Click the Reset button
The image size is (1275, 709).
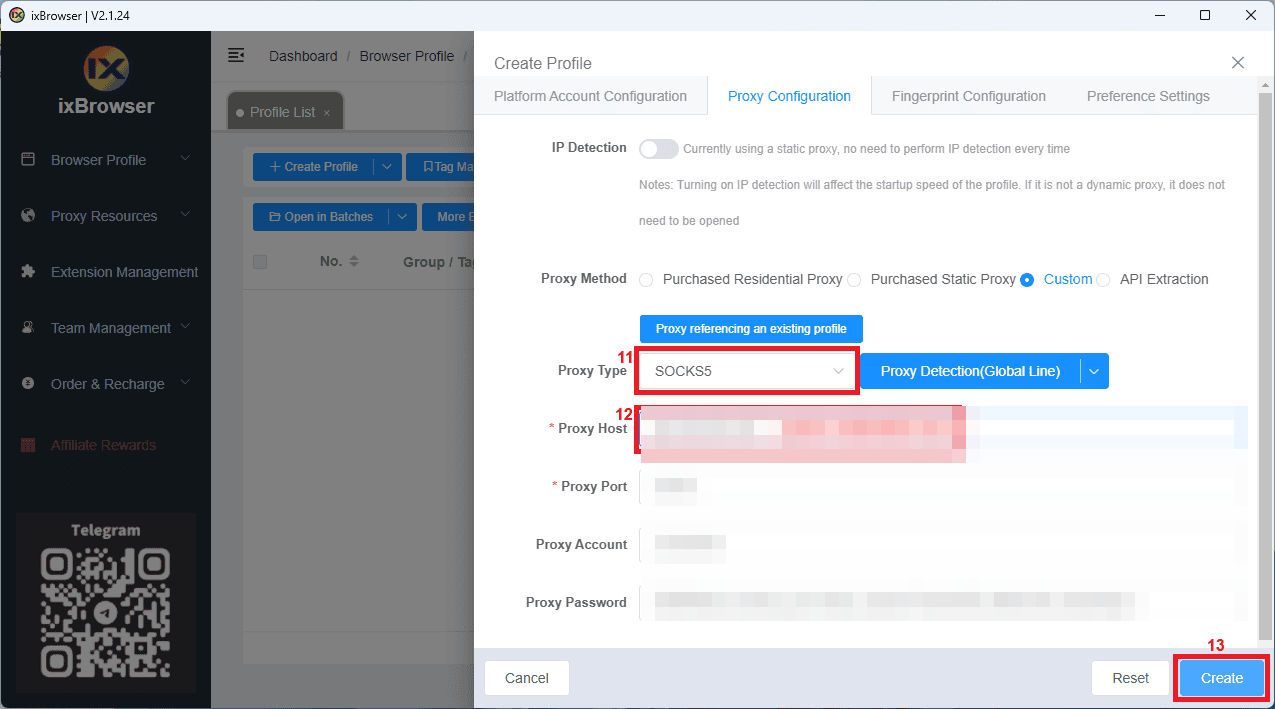pos(1131,678)
